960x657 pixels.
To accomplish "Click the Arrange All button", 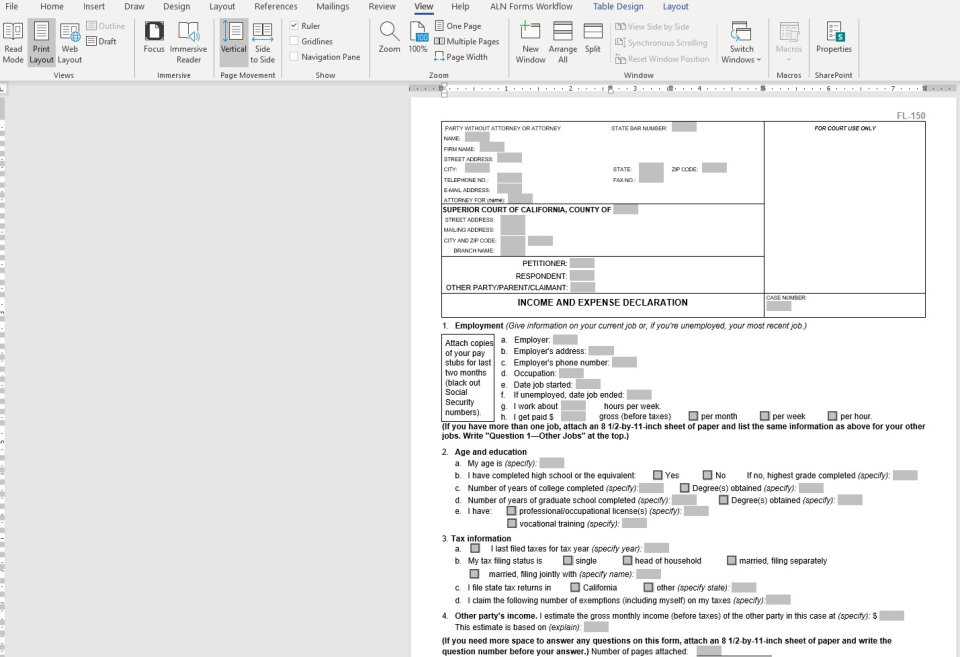I will [x=562, y=41].
